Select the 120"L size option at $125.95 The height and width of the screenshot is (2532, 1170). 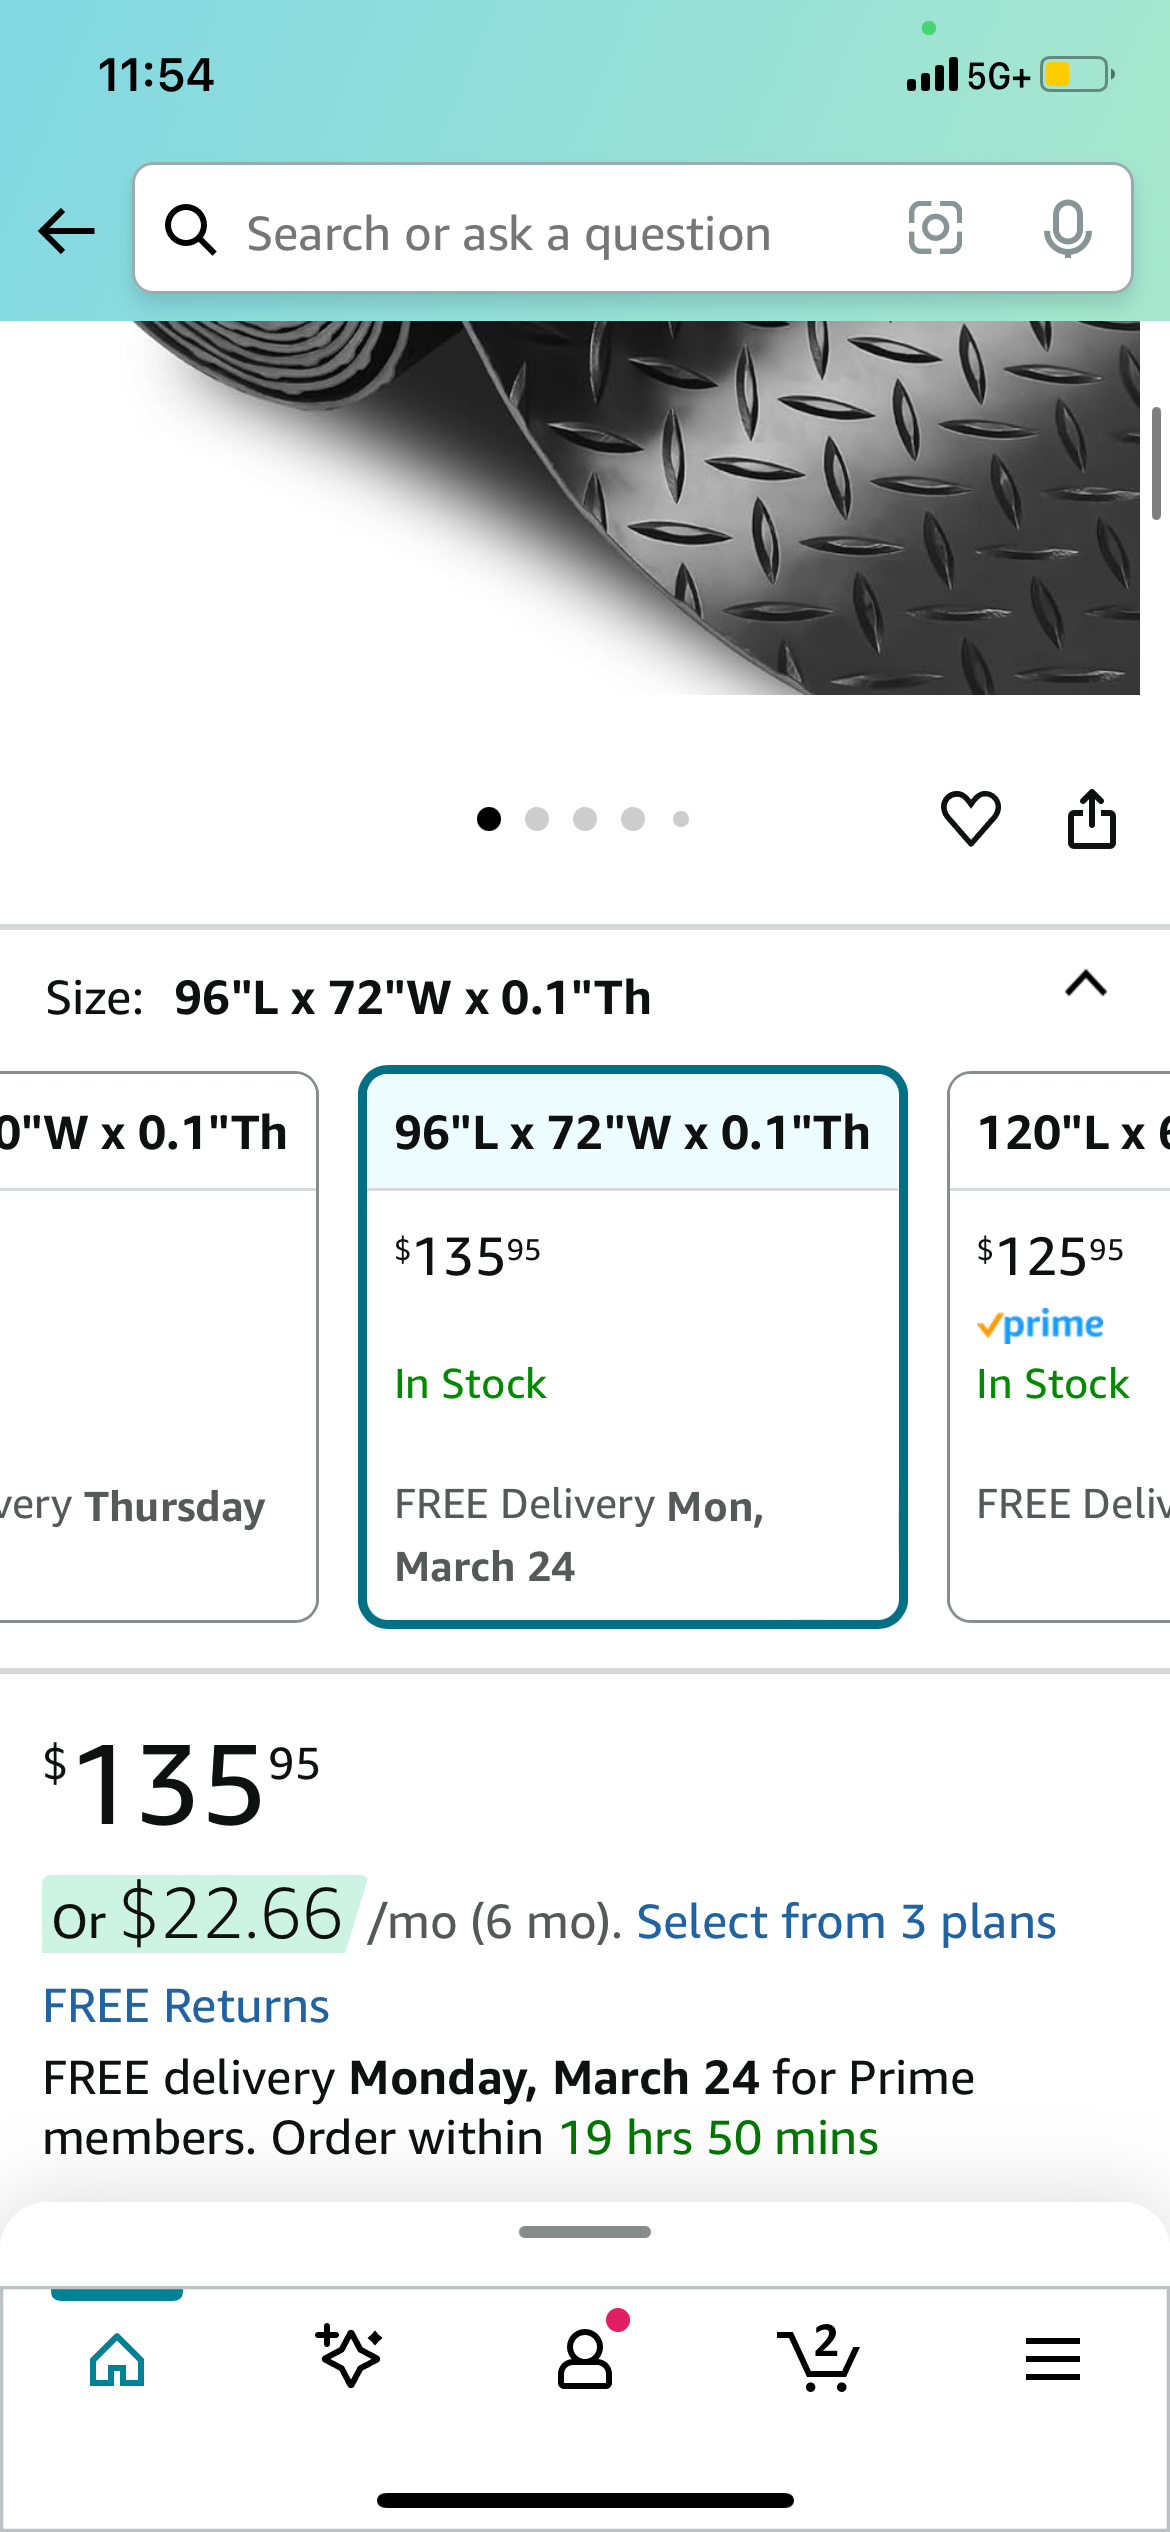[x=1060, y=1346]
